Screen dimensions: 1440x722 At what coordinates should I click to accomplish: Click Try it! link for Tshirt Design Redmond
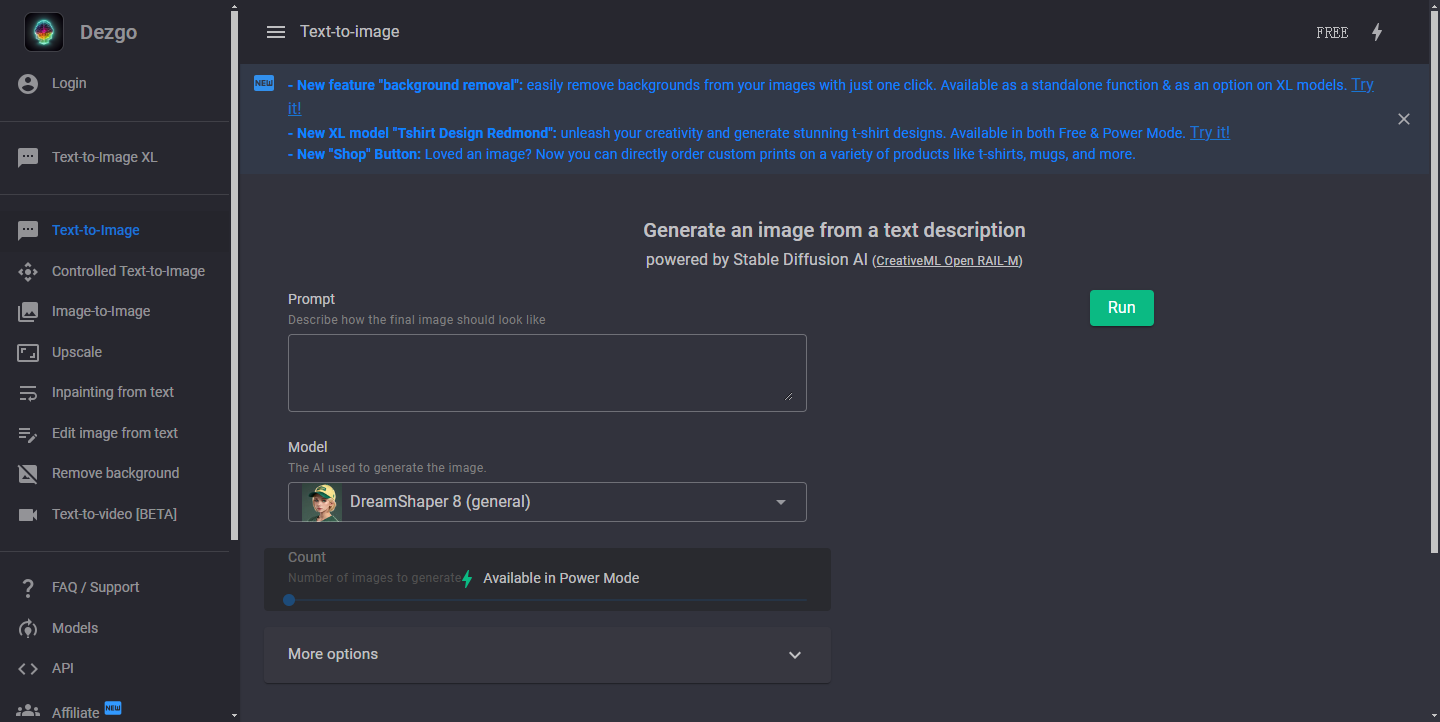tap(1210, 132)
